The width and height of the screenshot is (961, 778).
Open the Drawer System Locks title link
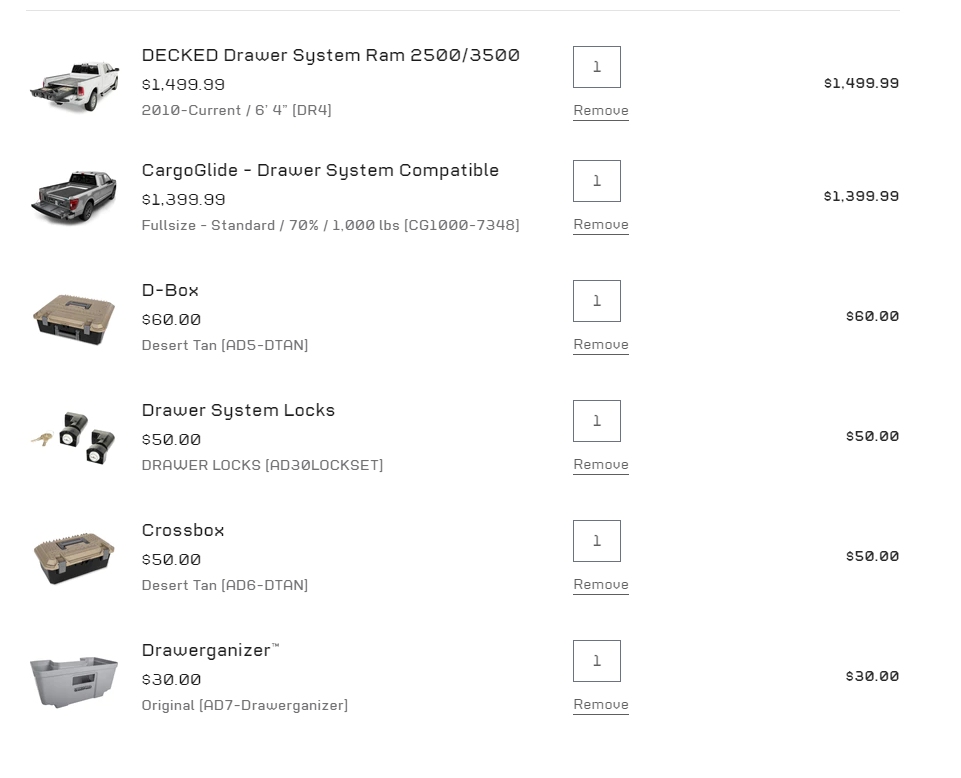point(238,410)
